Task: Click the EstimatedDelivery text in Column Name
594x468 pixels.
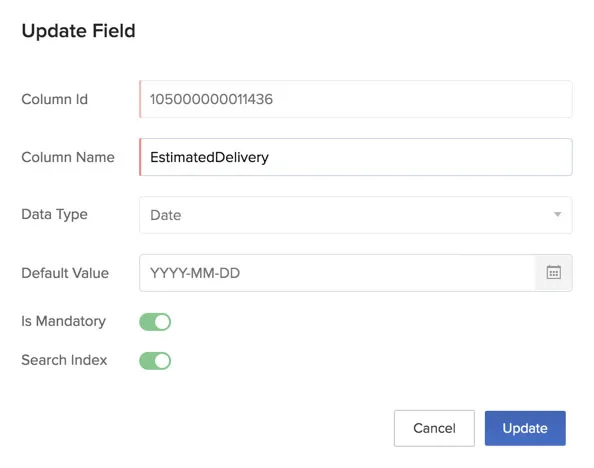Action: point(209,157)
